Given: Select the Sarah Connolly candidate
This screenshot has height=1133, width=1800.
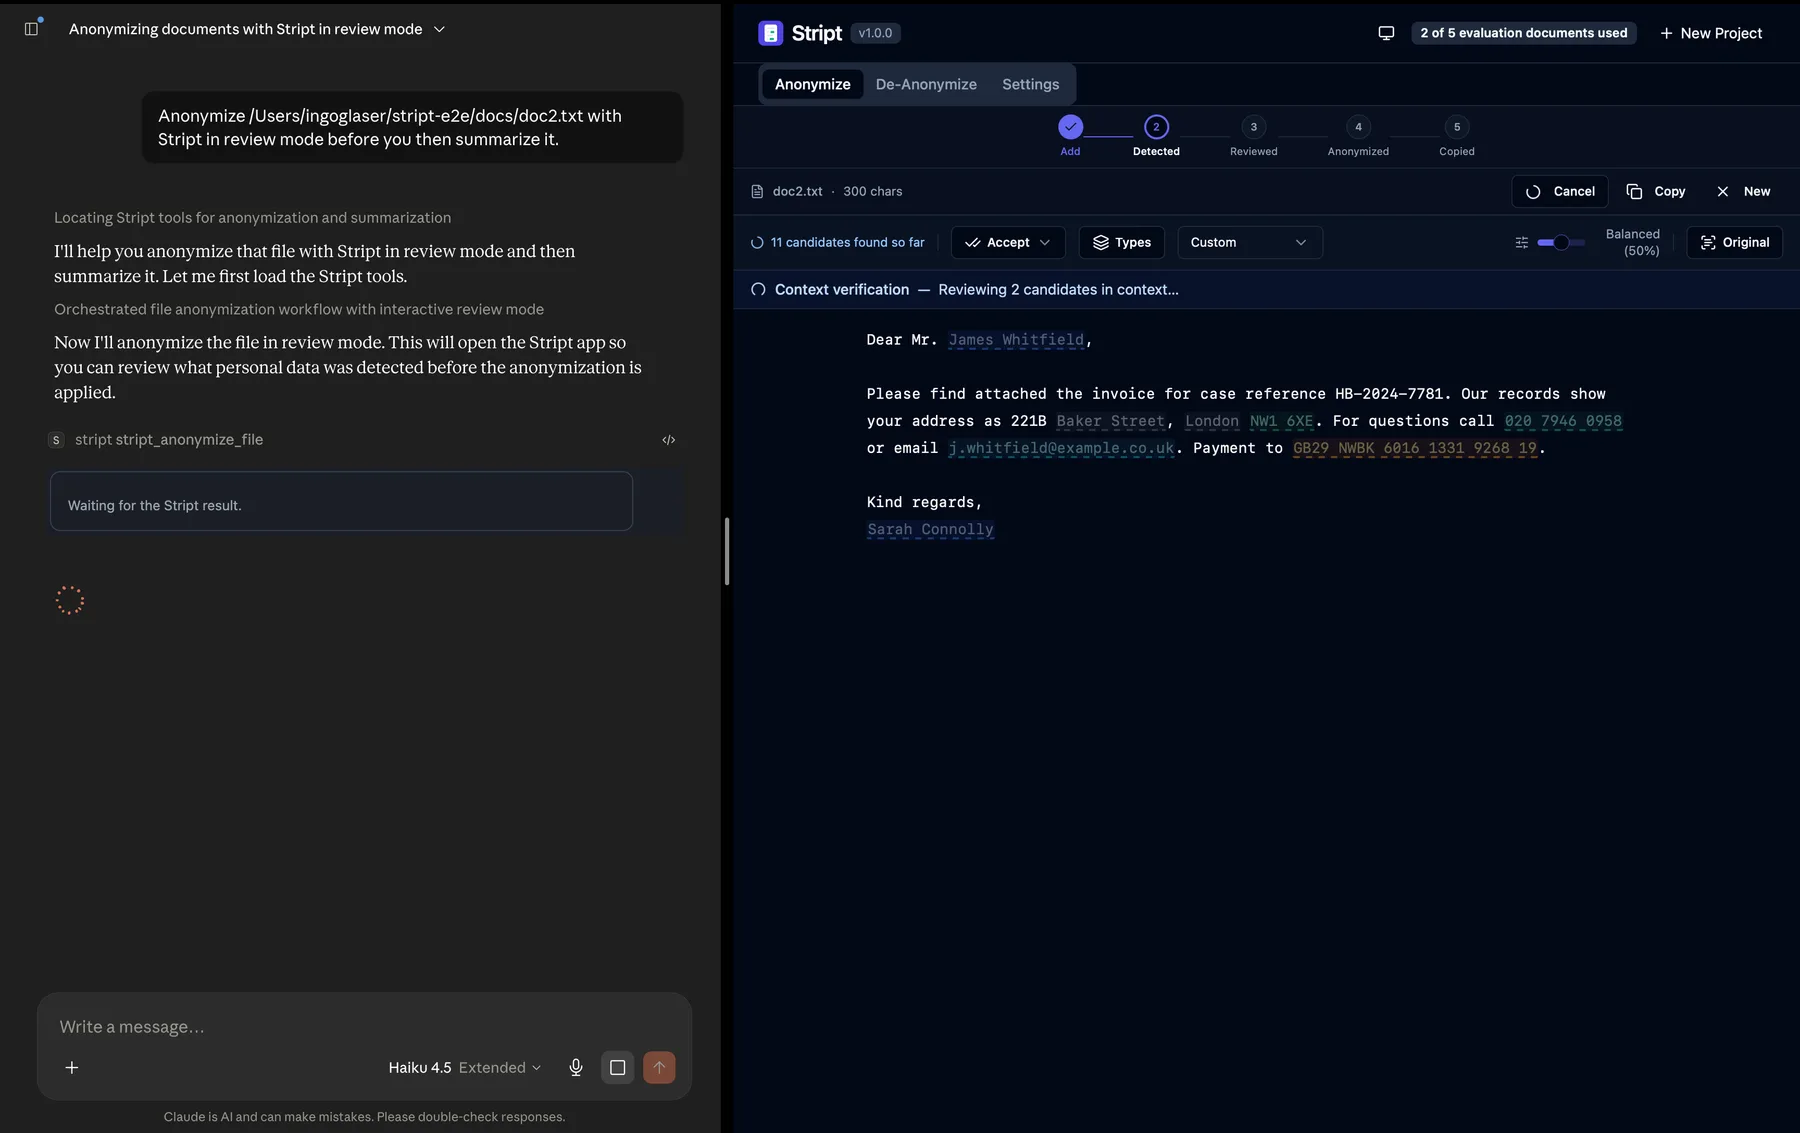Looking at the screenshot, I should click(930, 529).
